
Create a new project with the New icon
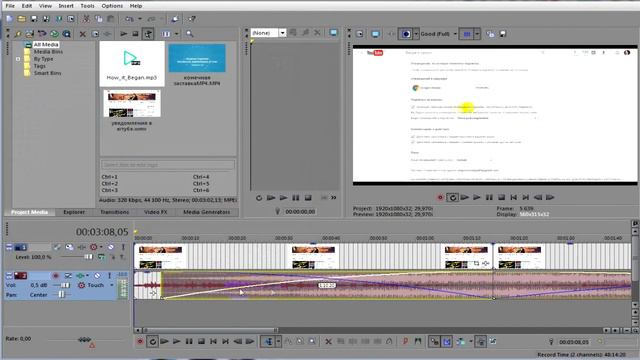tap(9, 19)
